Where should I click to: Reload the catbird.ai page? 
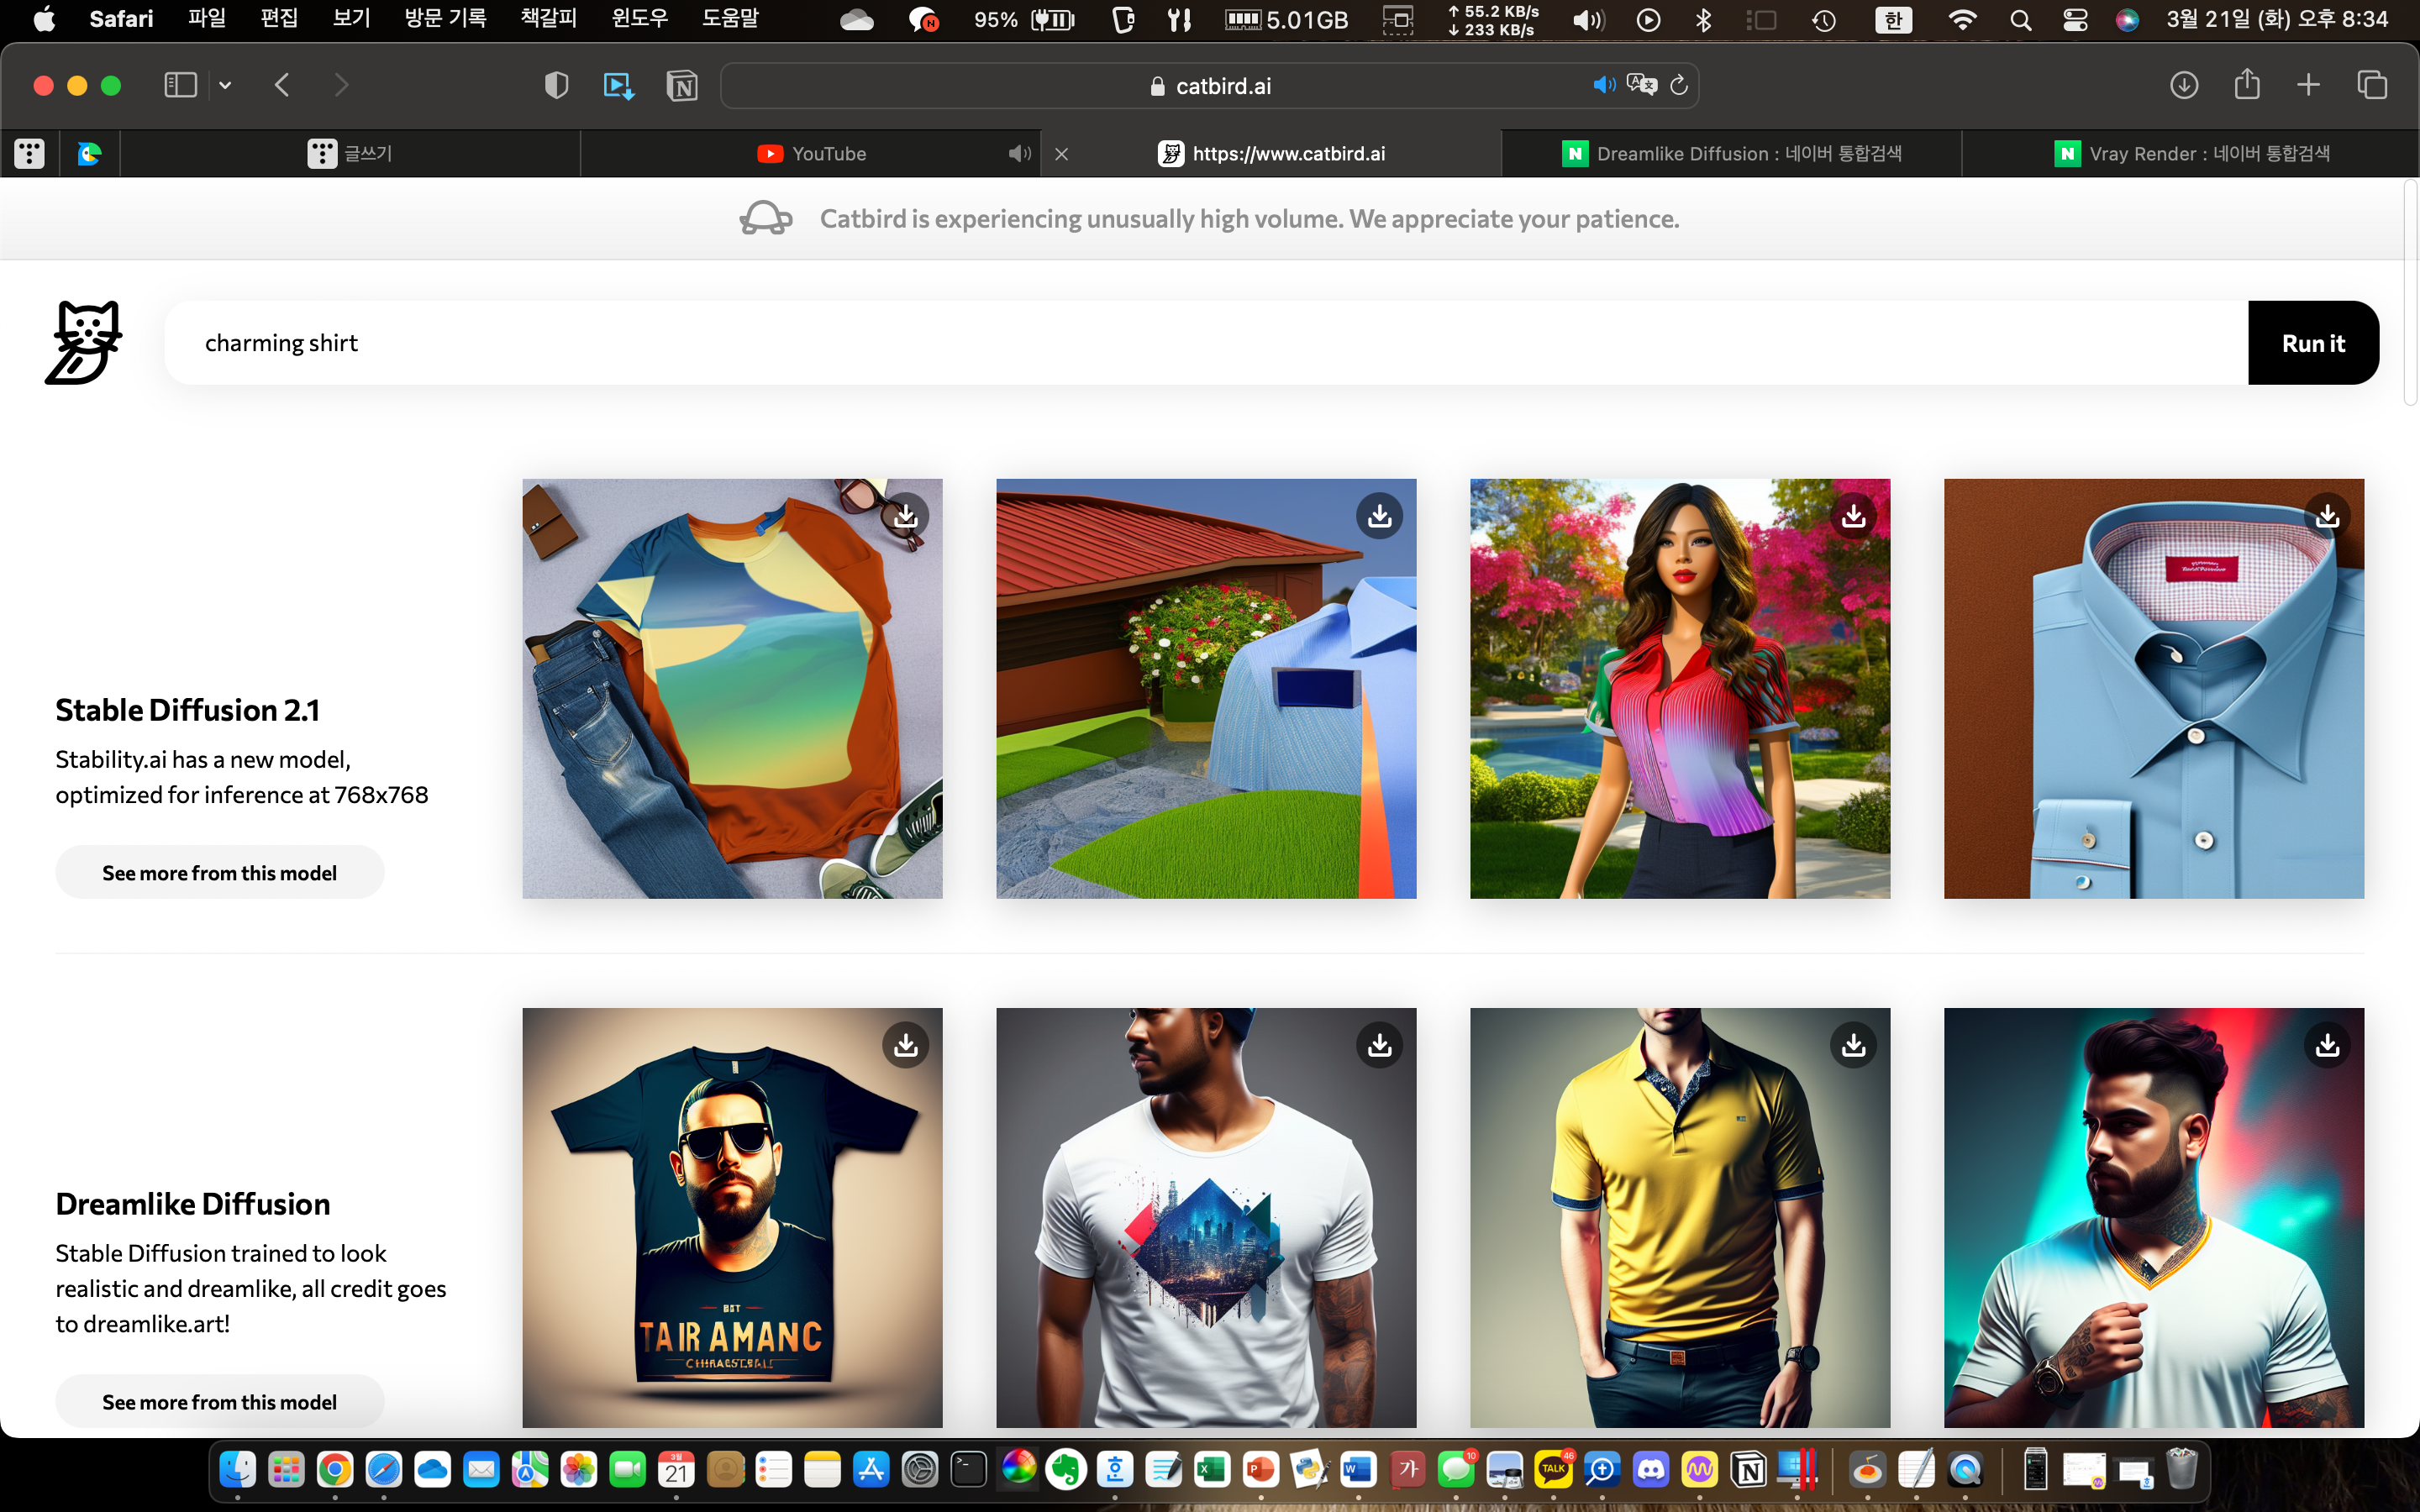click(1679, 86)
